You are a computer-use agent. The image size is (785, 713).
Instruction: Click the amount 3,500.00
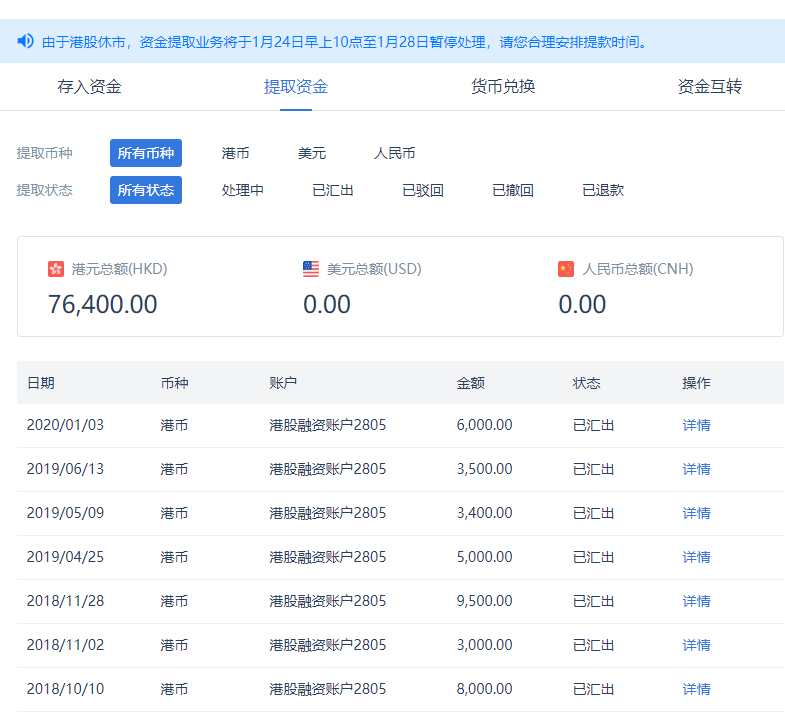pyautogui.click(x=484, y=469)
